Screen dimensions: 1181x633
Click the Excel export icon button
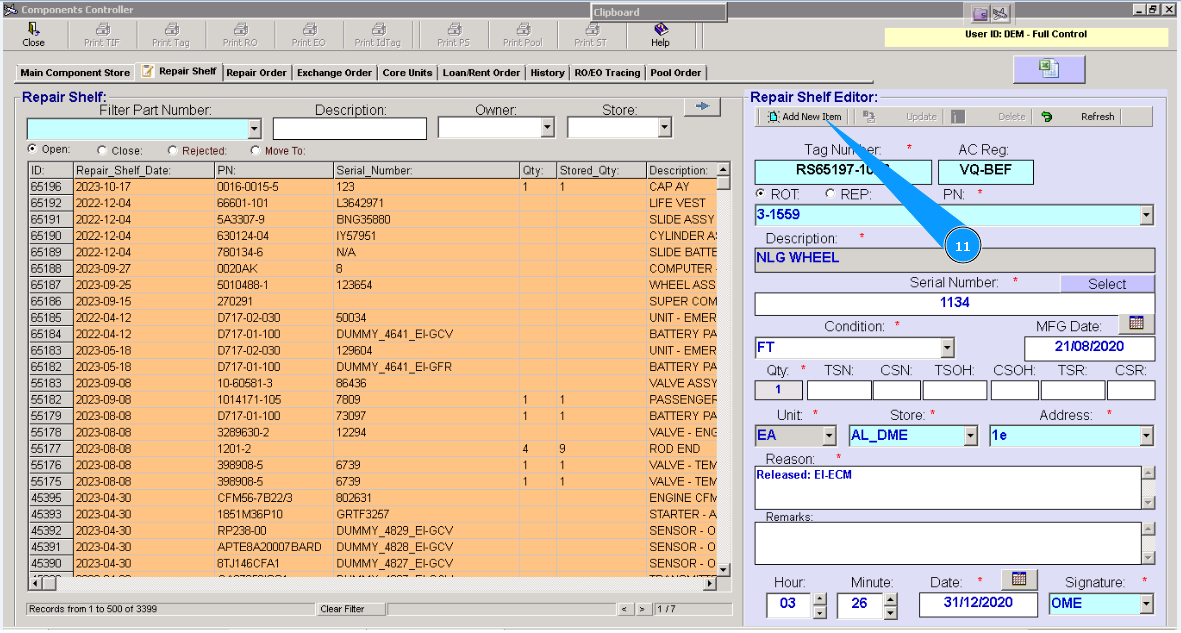coord(1048,69)
